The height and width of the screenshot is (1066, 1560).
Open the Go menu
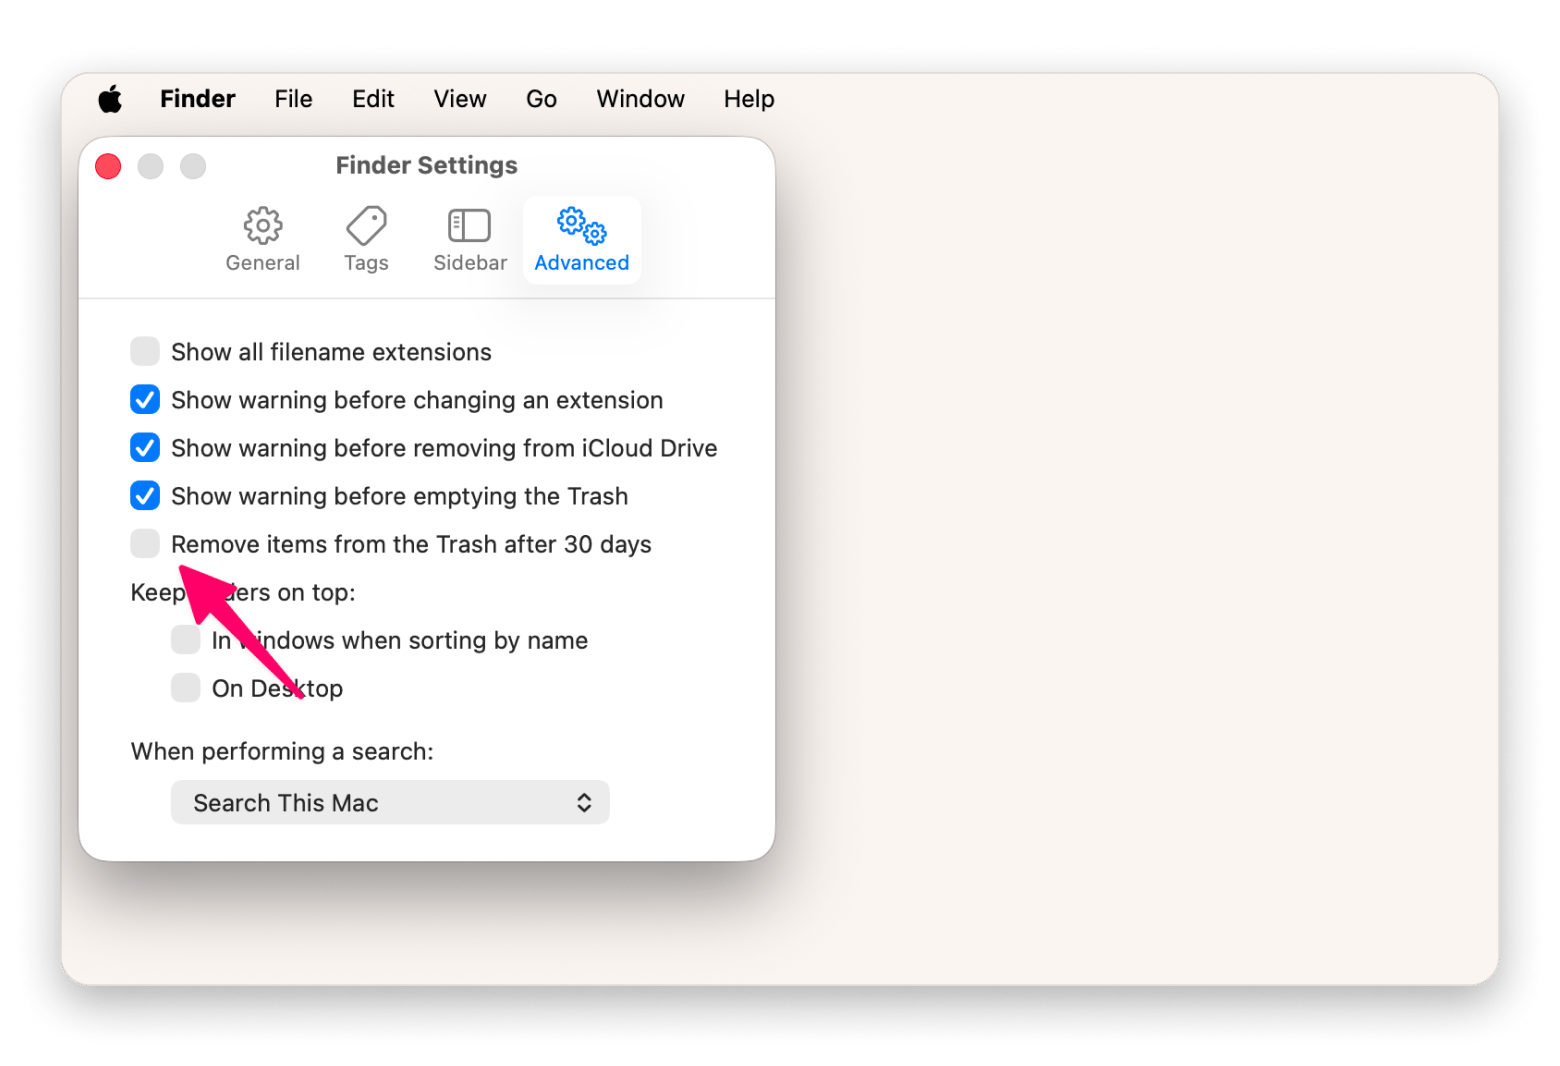(541, 99)
